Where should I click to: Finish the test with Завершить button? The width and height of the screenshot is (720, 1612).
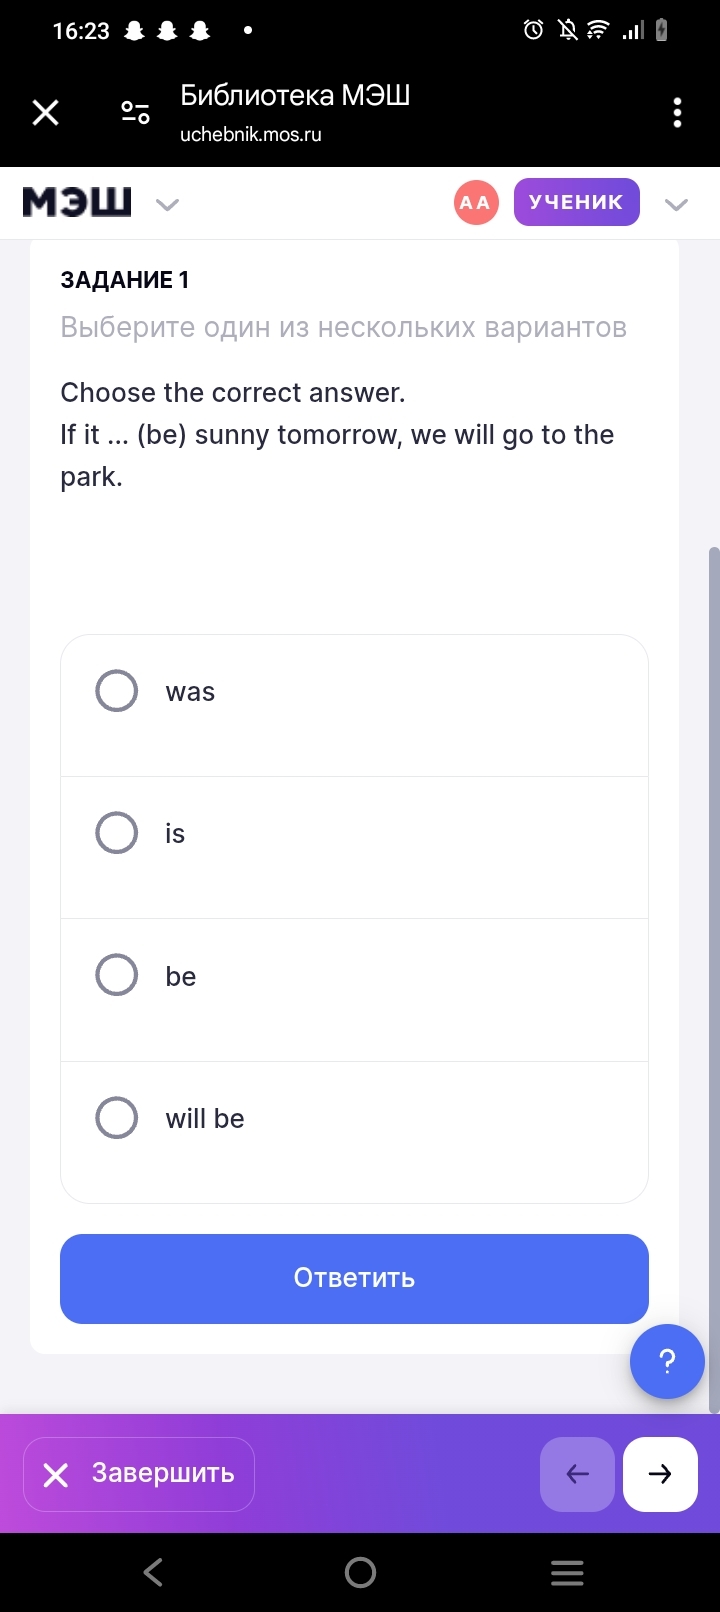pos(139,1474)
